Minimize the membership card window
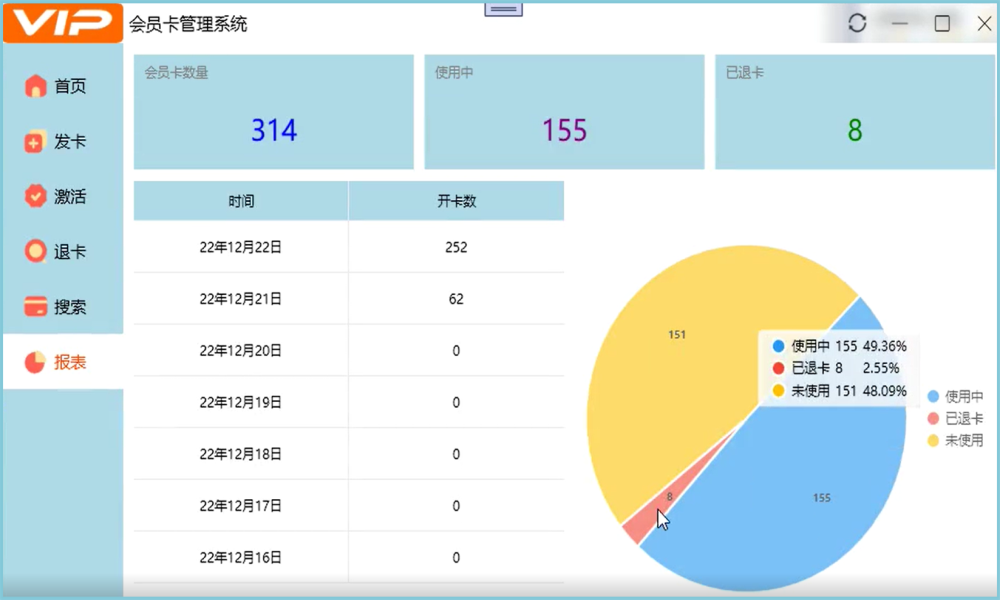The width and height of the screenshot is (1000, 600). point(900,24)
